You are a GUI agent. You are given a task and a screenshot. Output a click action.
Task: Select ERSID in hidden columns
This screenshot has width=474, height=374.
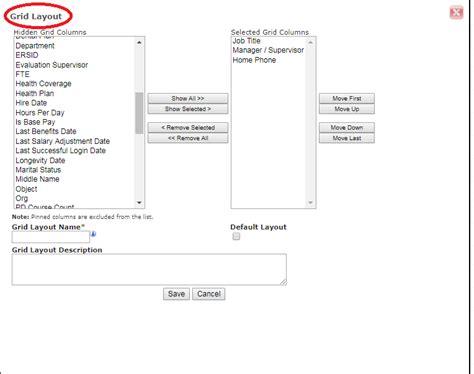[27, 55]
